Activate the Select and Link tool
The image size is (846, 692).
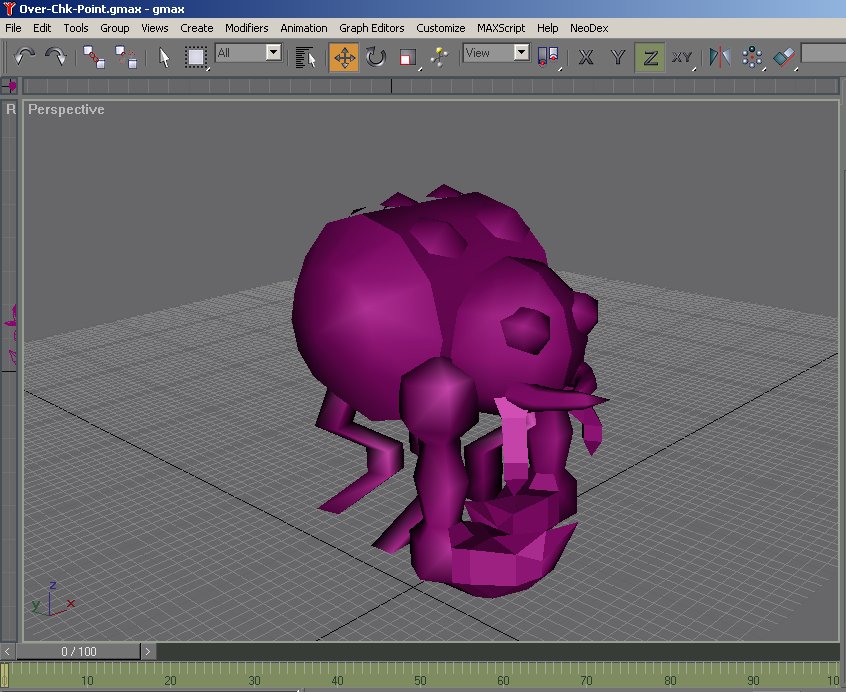(94, 57)
